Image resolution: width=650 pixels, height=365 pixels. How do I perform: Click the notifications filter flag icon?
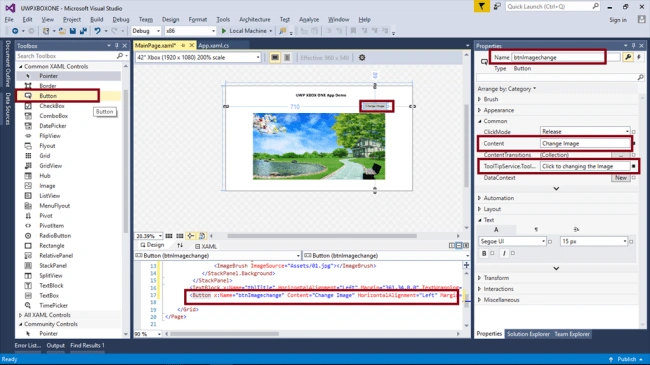[482, 7]
